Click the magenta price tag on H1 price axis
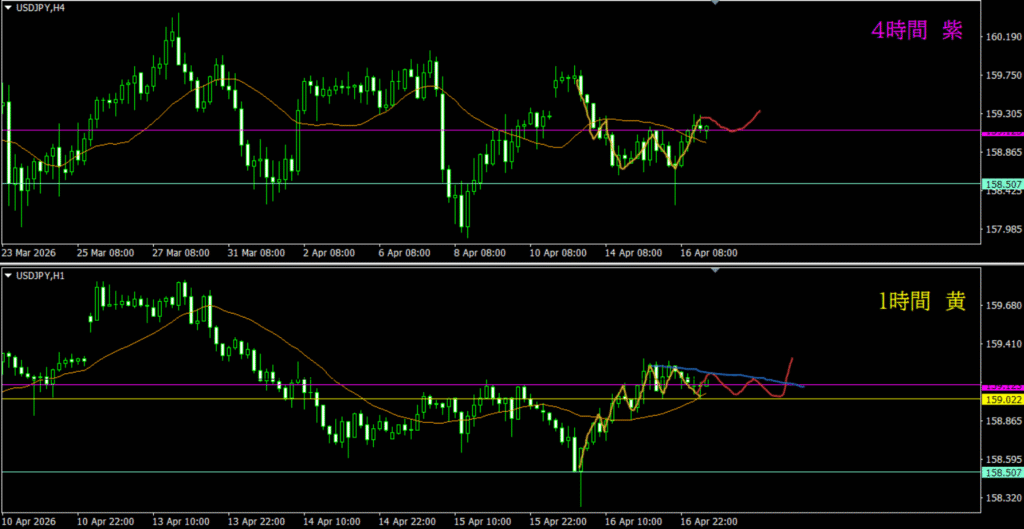 pyautogui.click(x=1003, y=386)
